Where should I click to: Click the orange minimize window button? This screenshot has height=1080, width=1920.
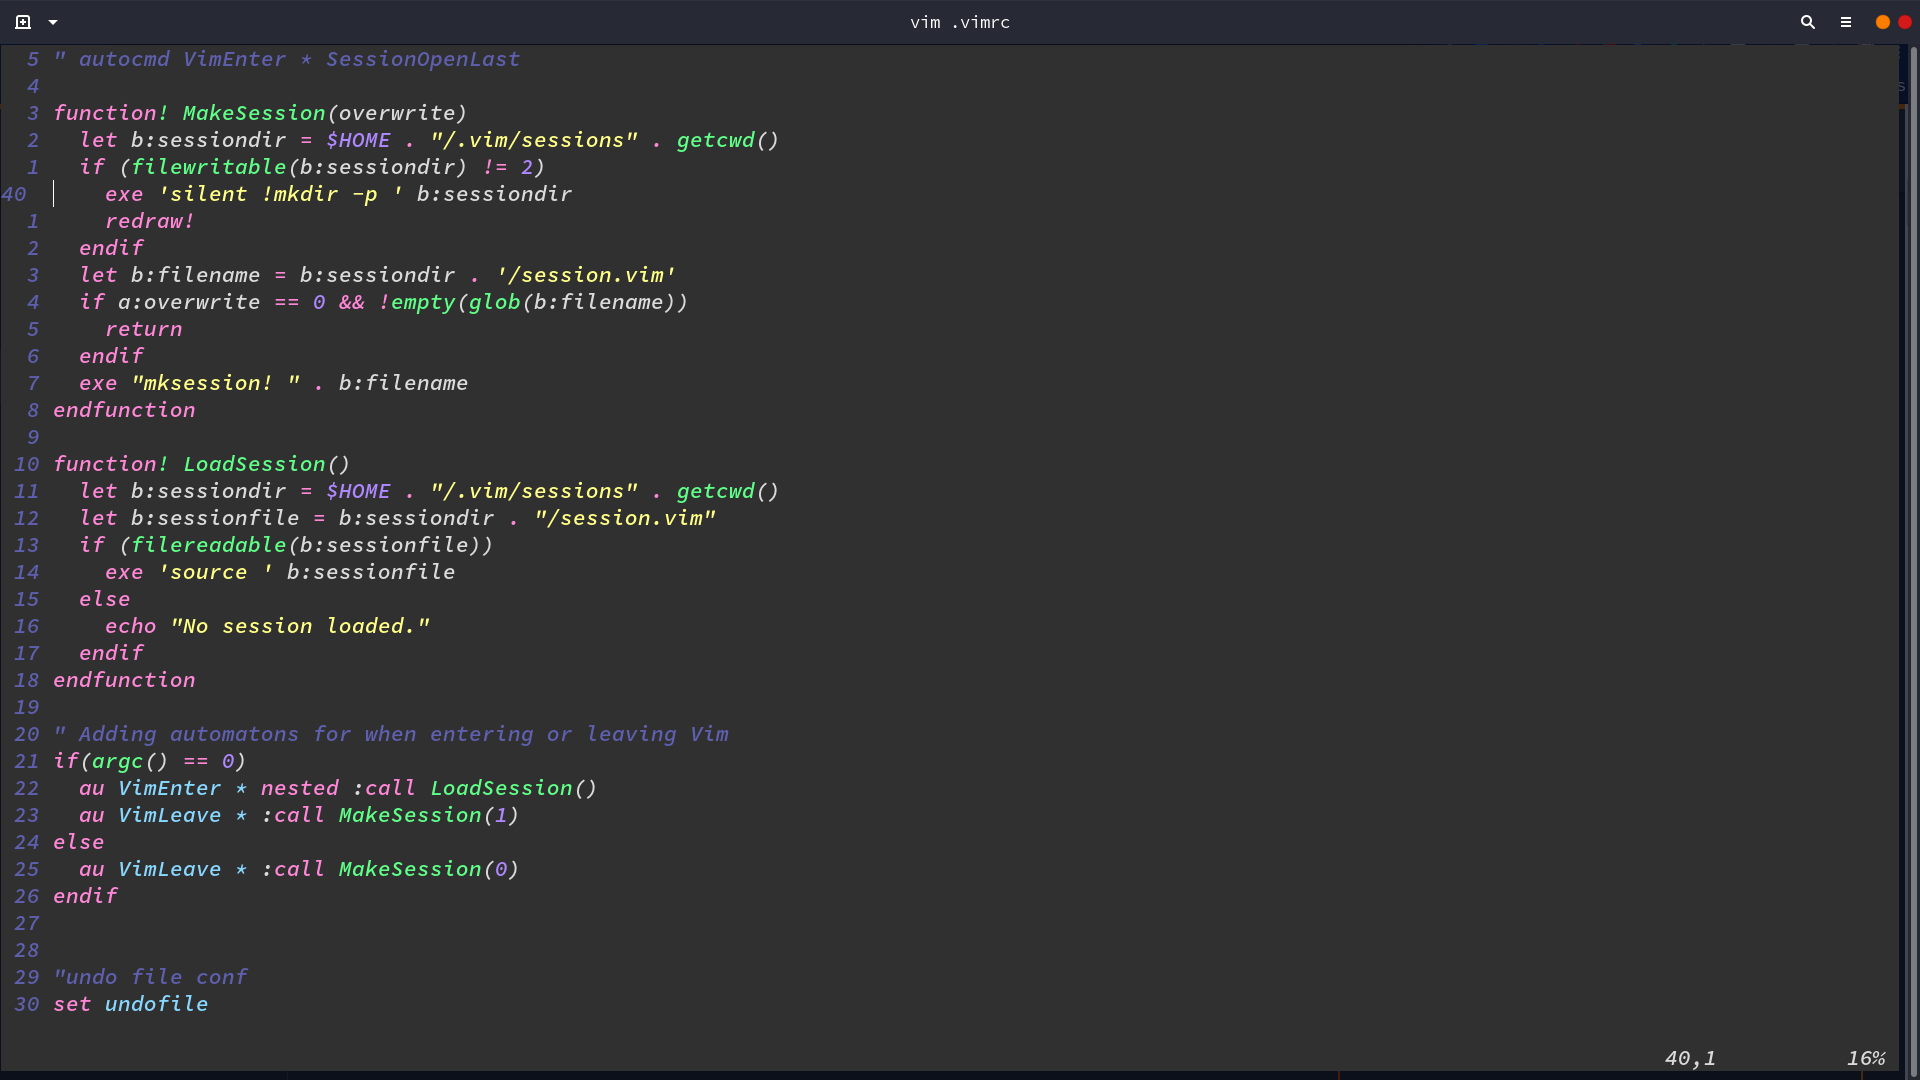[x=1882, y=22]
